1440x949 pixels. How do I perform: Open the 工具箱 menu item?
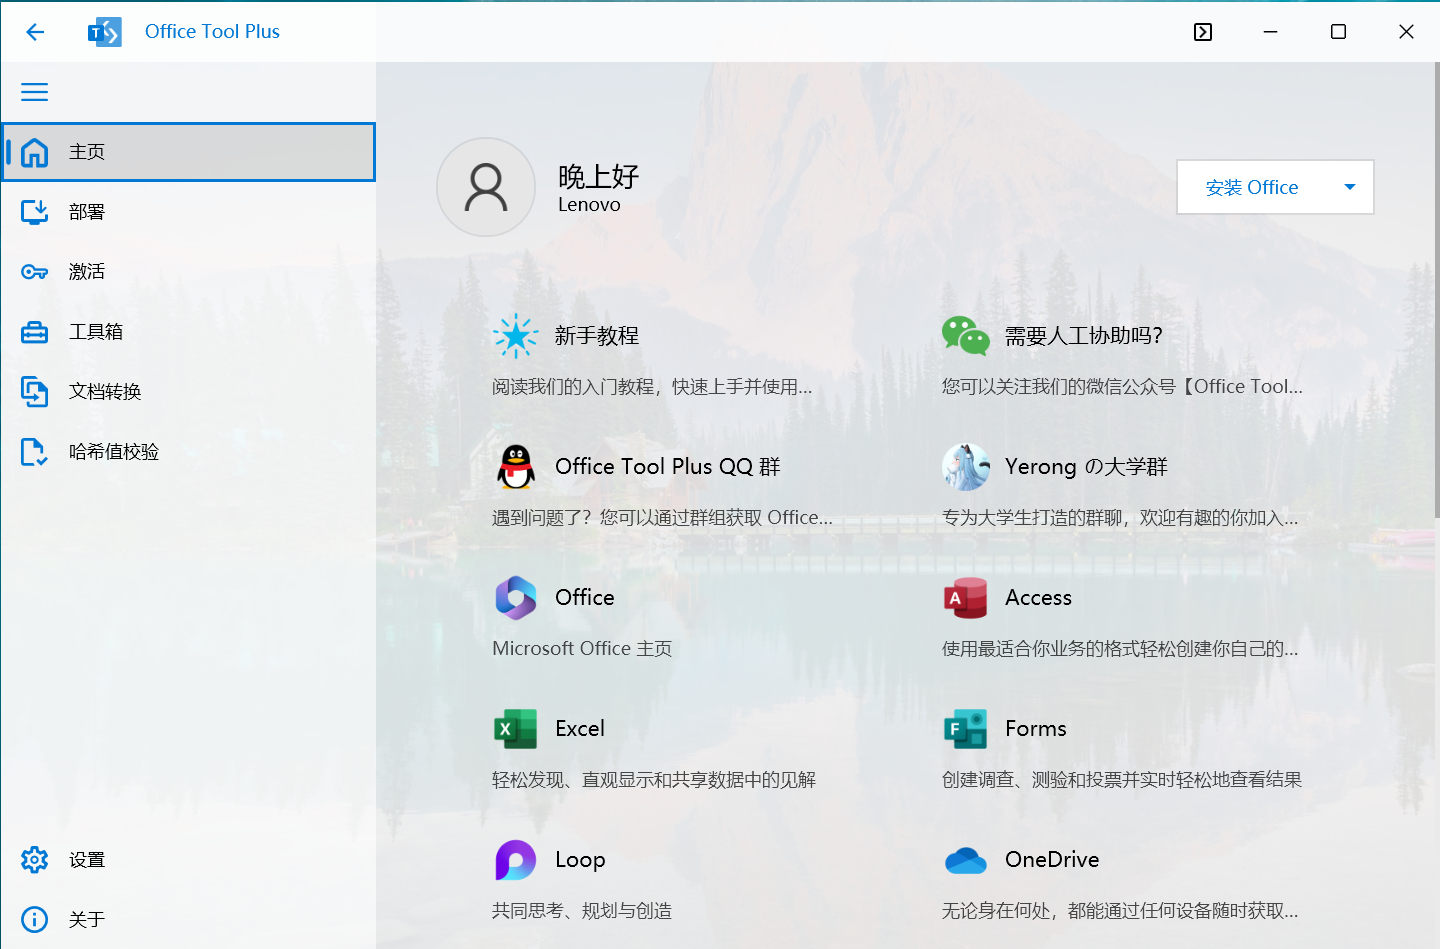[189, 332]
